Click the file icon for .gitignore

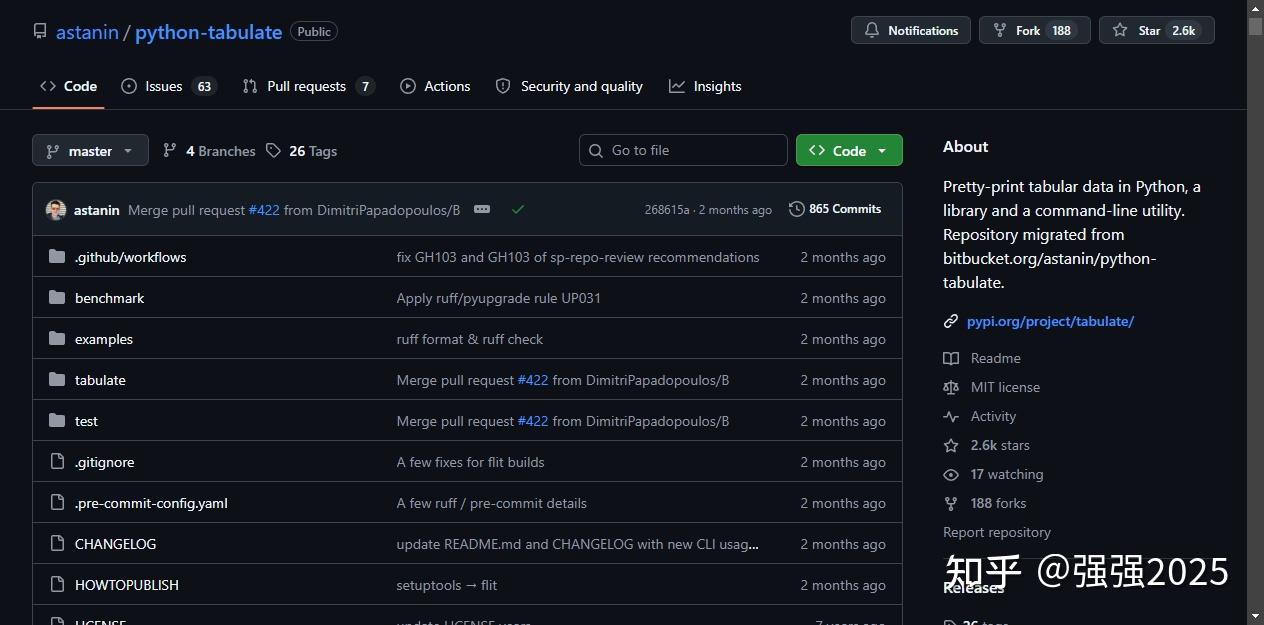(57, 462)
